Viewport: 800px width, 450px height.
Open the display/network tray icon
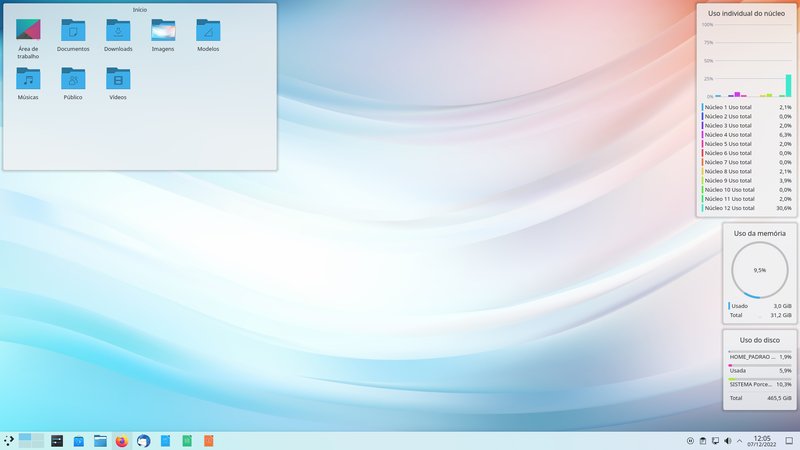click(715, 441)
